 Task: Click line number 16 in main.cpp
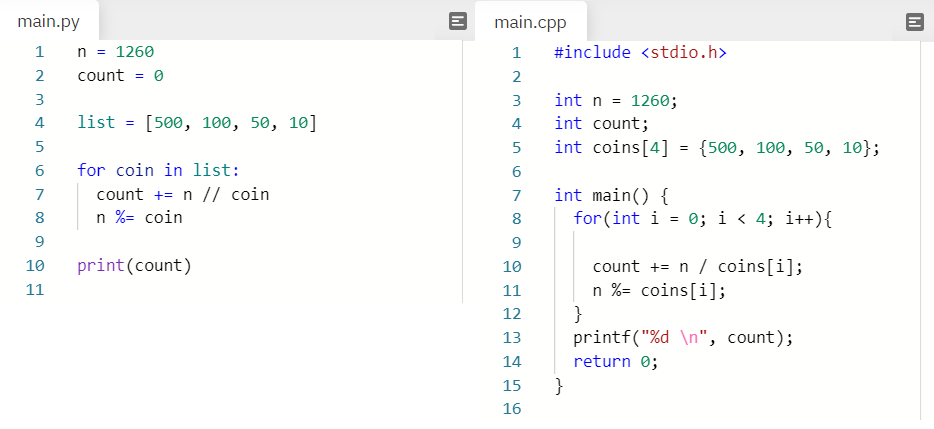click(512, 409)
